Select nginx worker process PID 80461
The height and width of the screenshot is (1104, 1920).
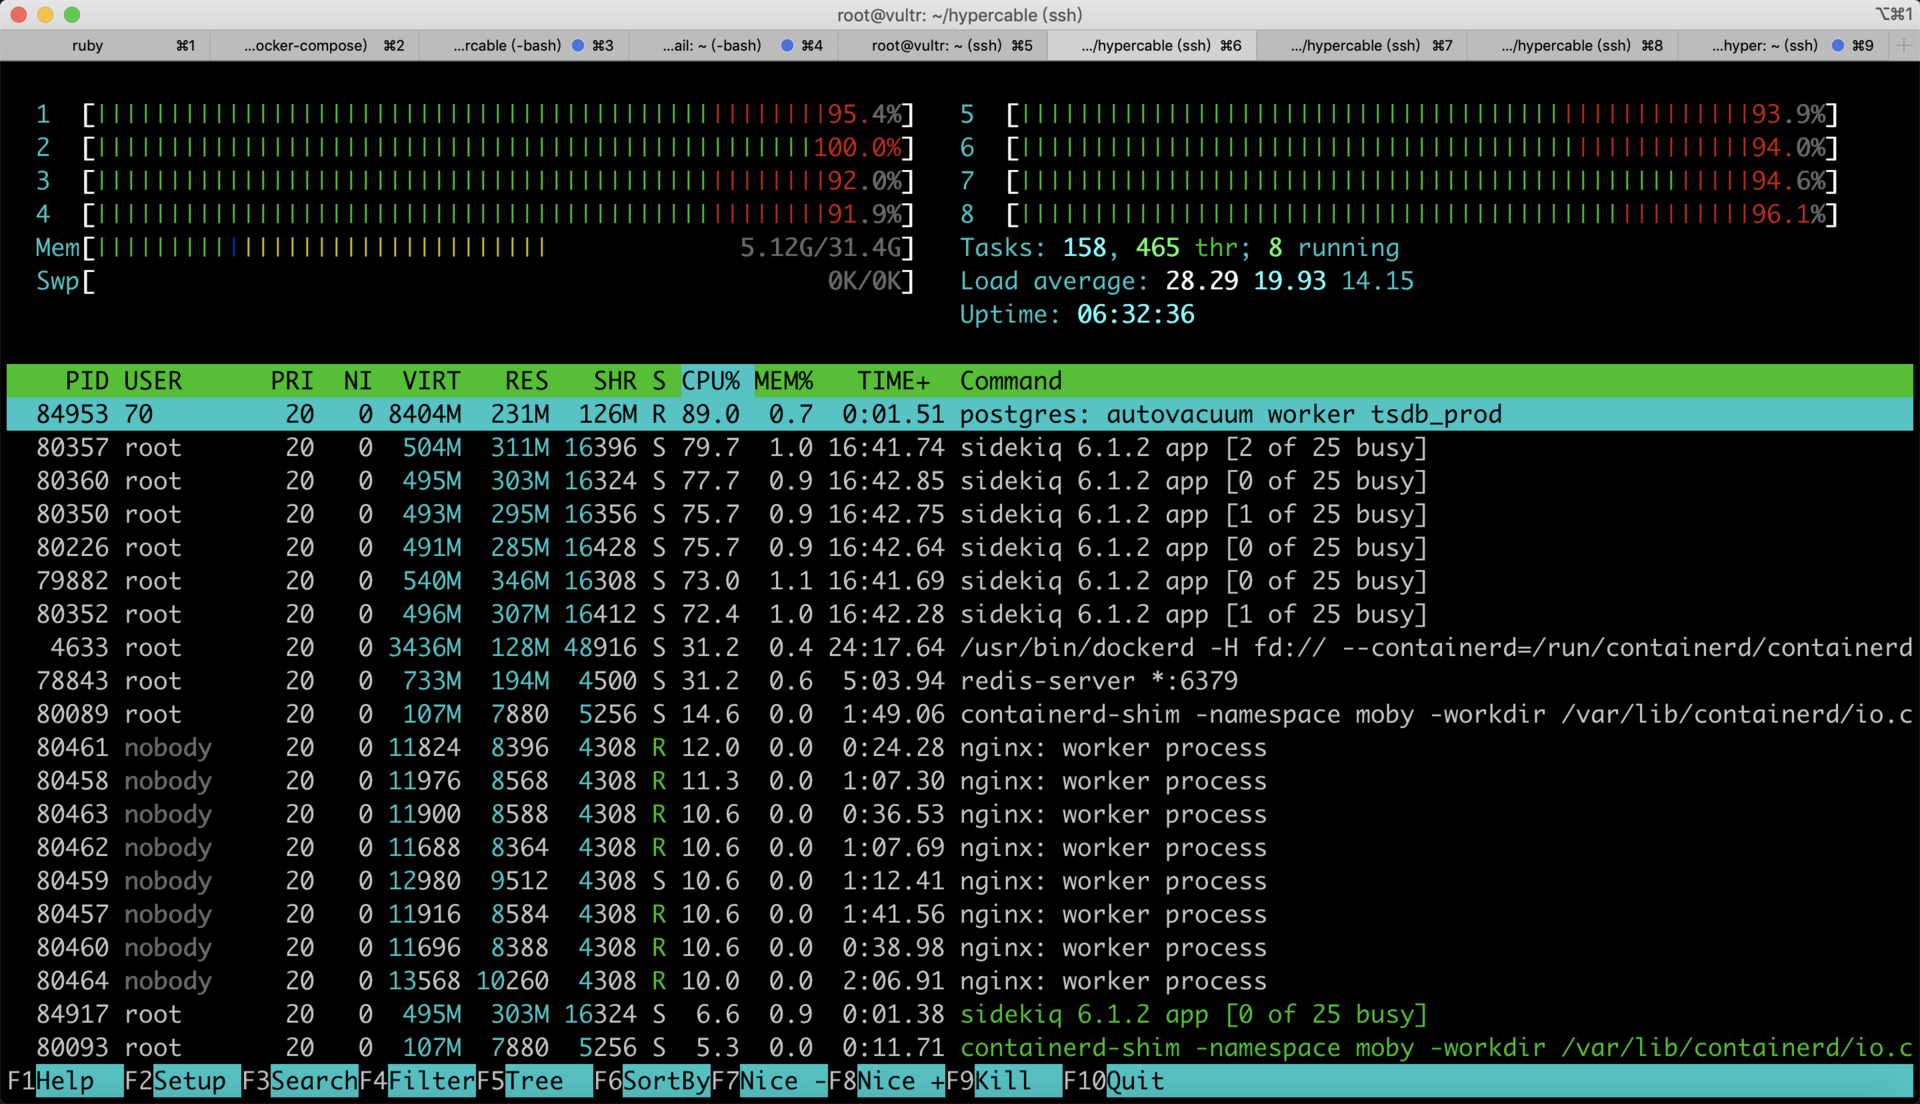point(960,748)
